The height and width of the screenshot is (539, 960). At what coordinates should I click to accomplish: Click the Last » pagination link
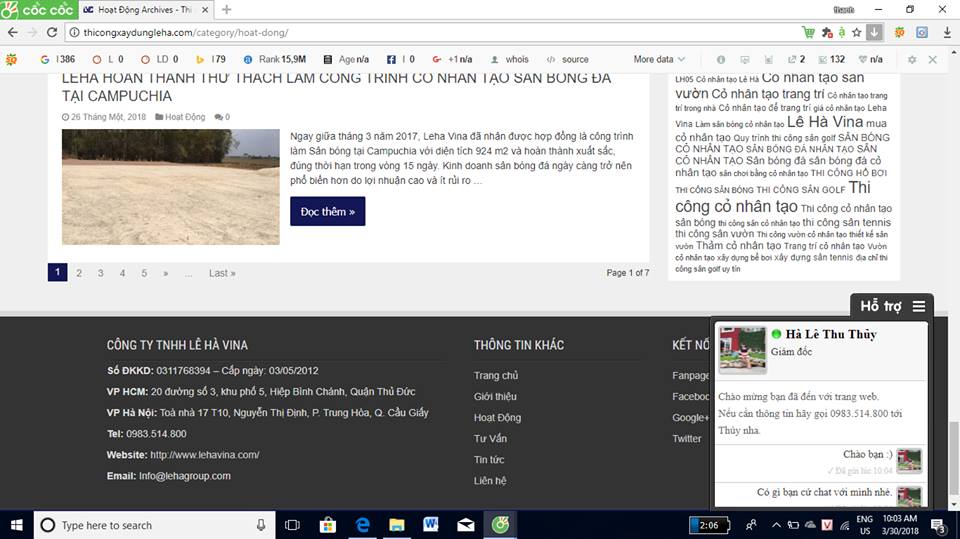(x=222, y=273)
